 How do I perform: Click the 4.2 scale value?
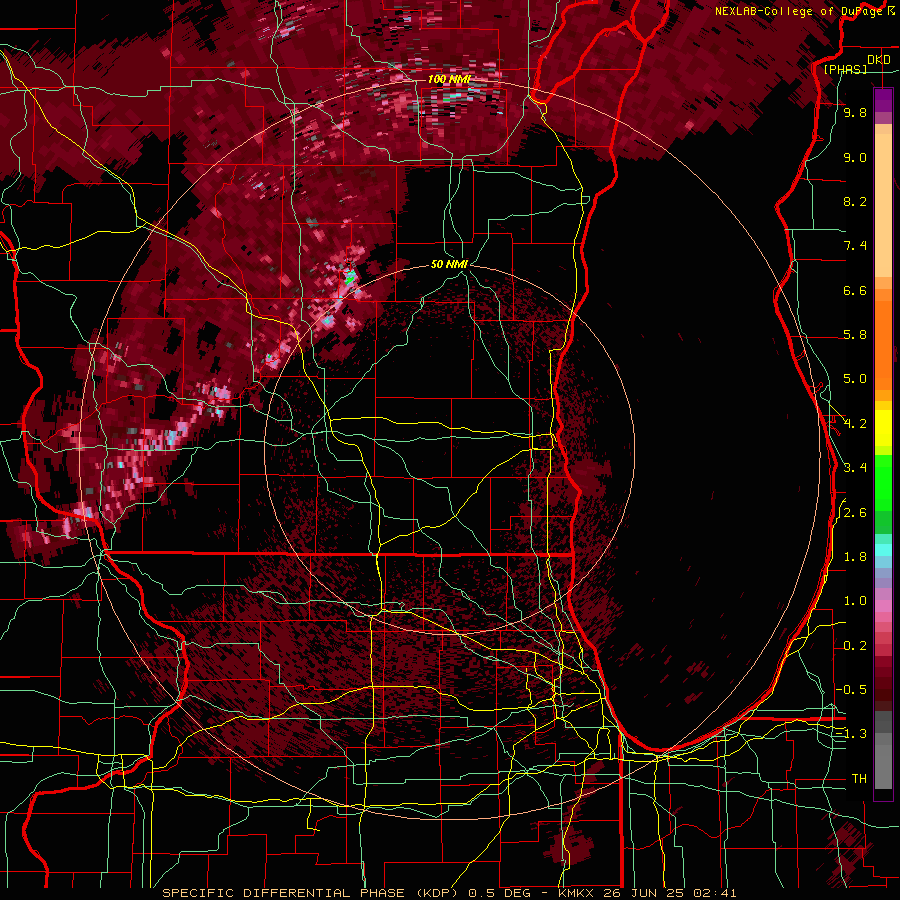(855, 424)
